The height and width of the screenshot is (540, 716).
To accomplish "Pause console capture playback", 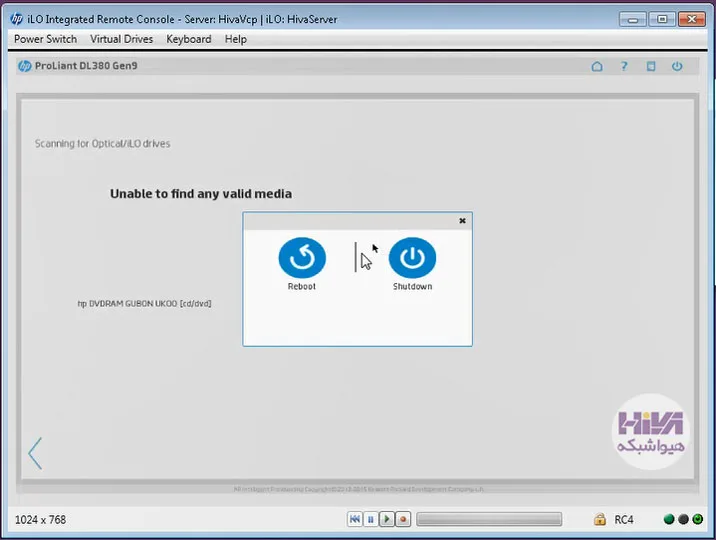I will tap(371, 519).
